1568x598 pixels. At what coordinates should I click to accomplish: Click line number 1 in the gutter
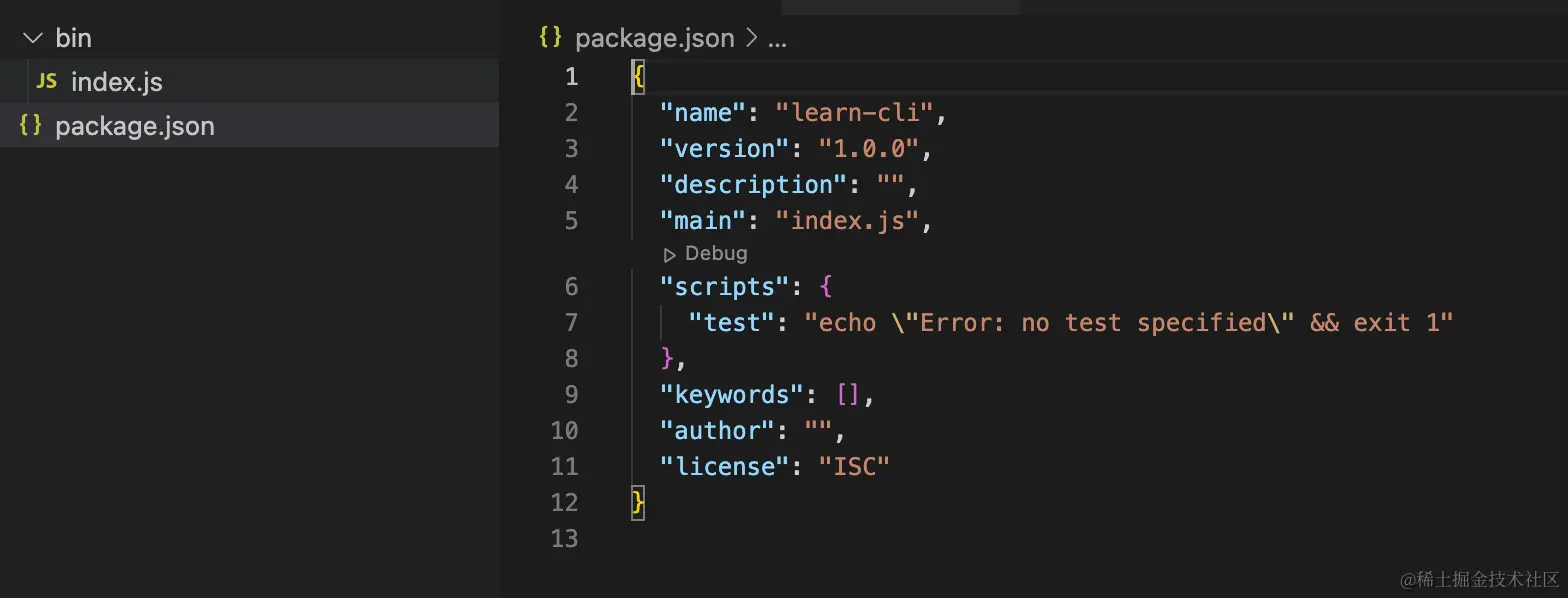point(571,77)
